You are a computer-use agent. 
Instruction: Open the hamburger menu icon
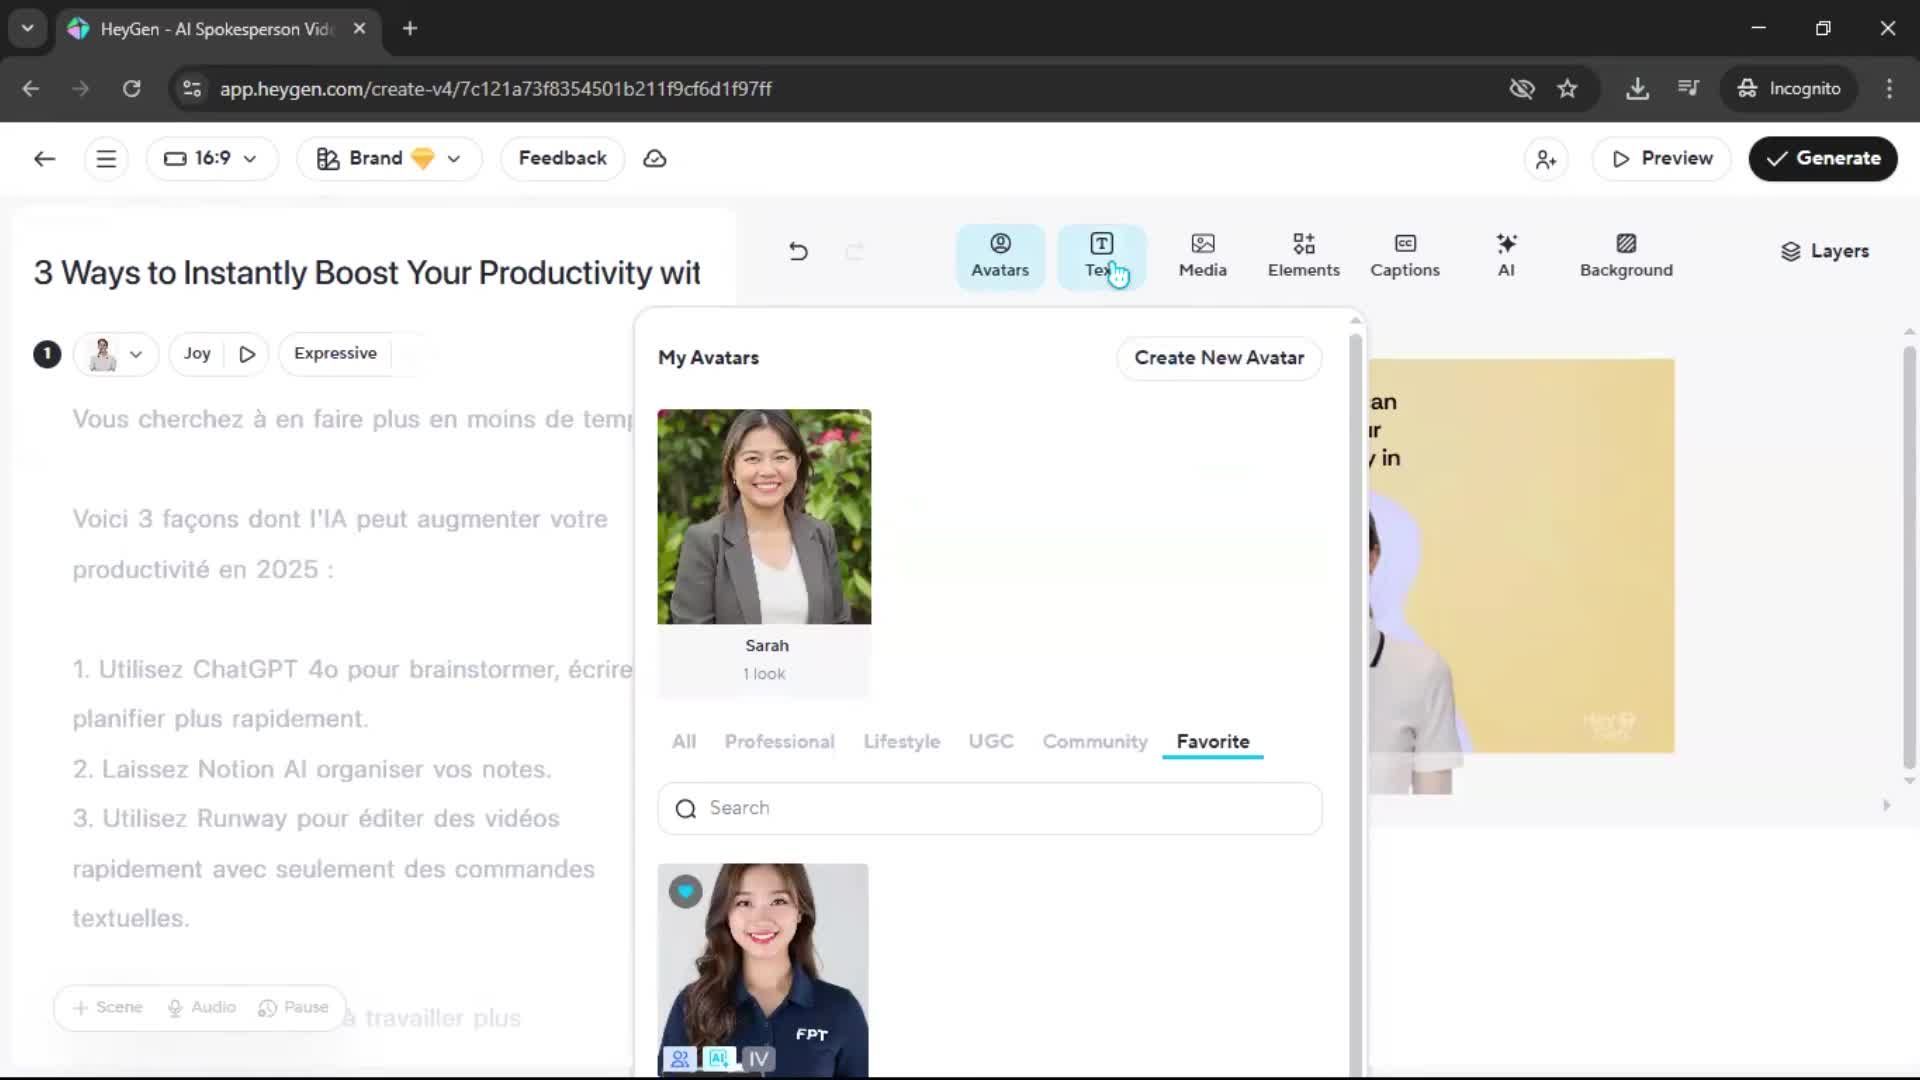coord(106,158)
